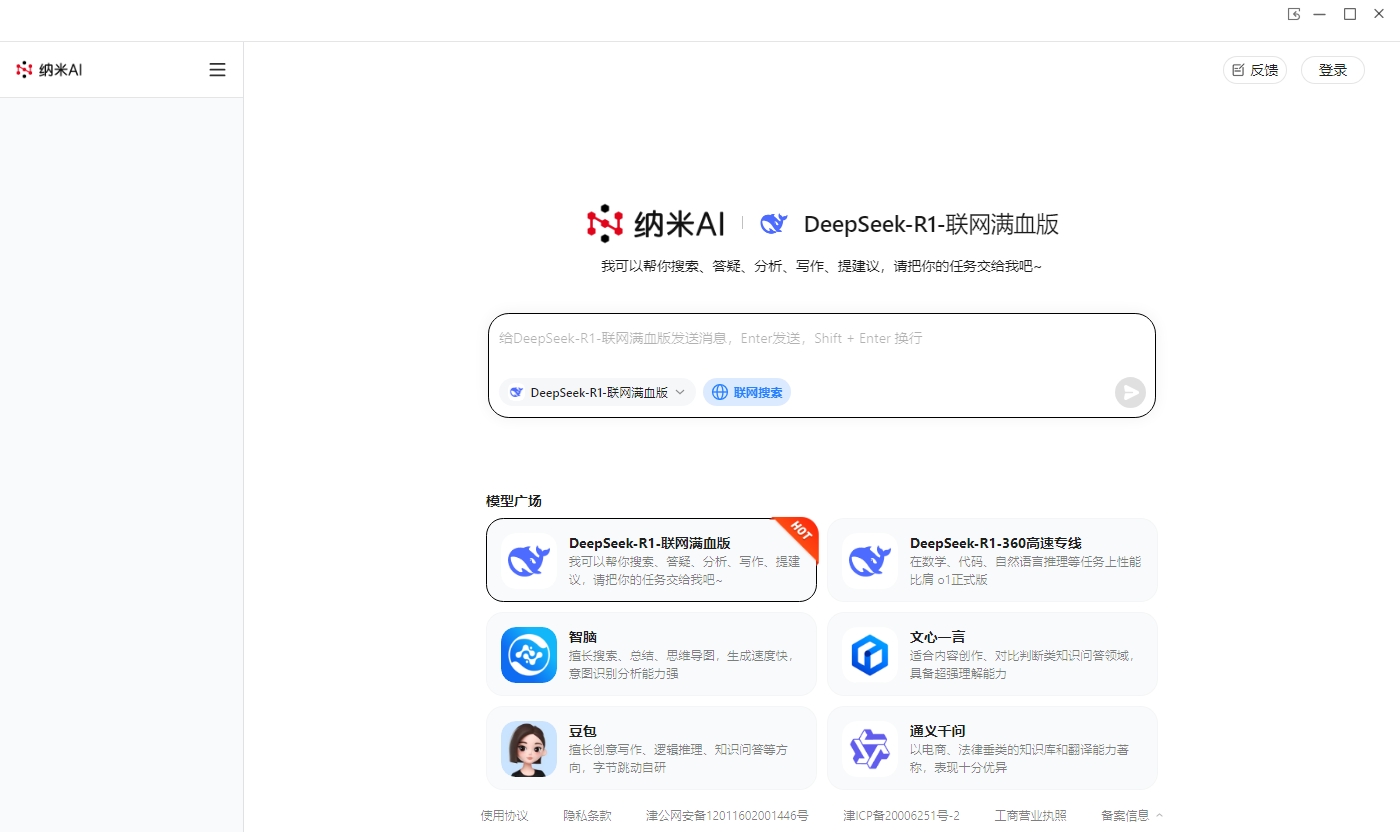The height and width of the screenshot is (832, 1400).
Task: Open the sidebar hamburger menu
Action: (x=217, y=69)
